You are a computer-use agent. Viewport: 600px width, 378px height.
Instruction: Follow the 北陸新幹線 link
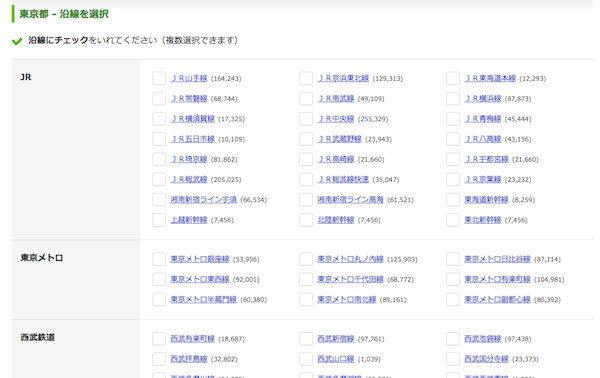[x=336, y=220]
